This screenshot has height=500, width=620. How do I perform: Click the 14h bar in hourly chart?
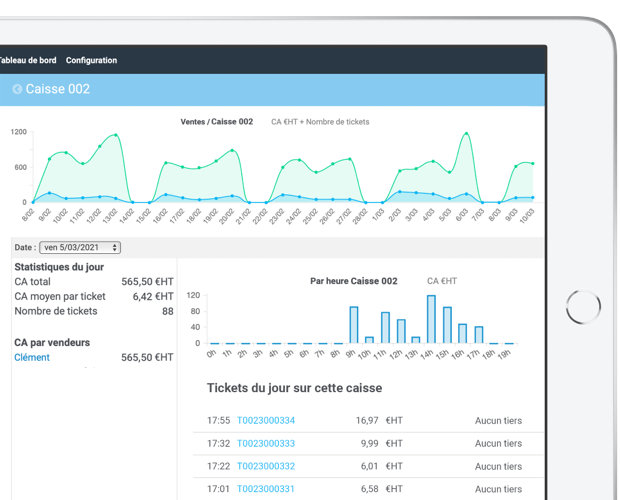point(431,319)
